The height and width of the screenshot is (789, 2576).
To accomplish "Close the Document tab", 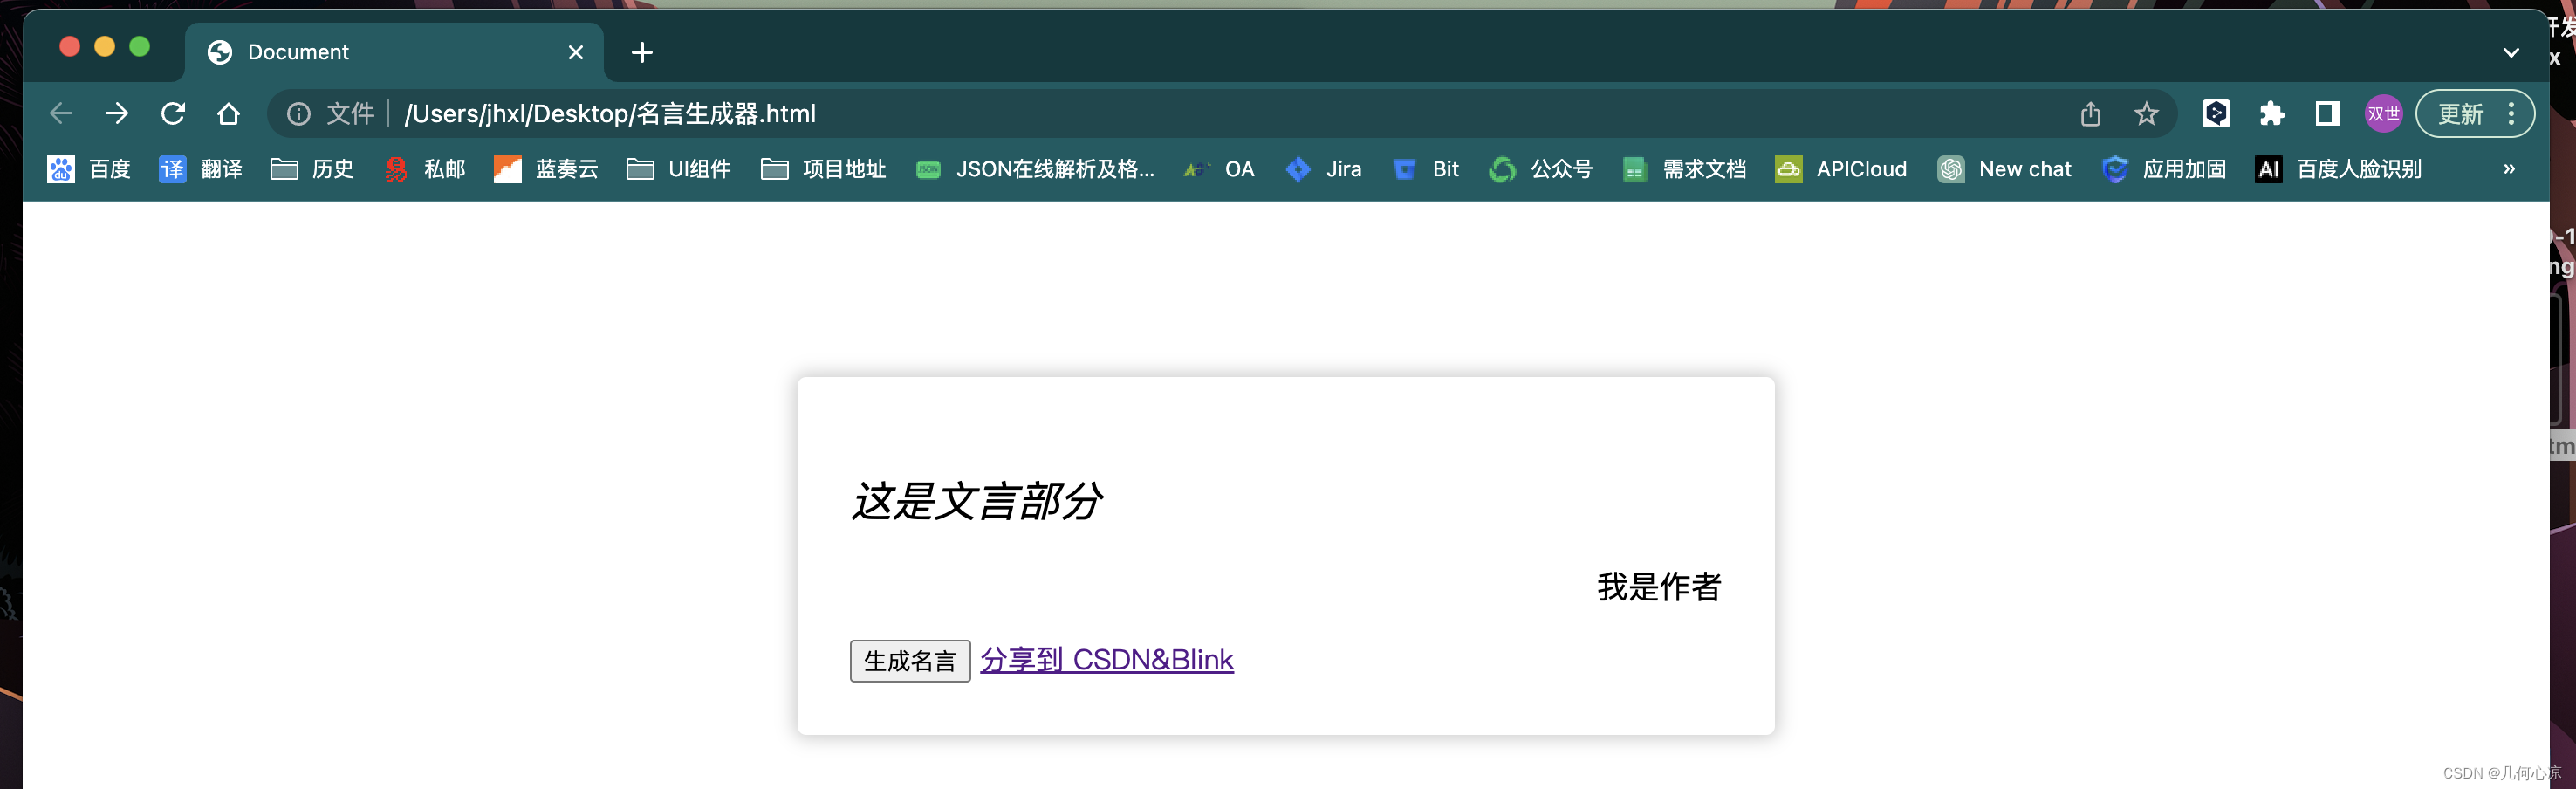I will [576, 52].
